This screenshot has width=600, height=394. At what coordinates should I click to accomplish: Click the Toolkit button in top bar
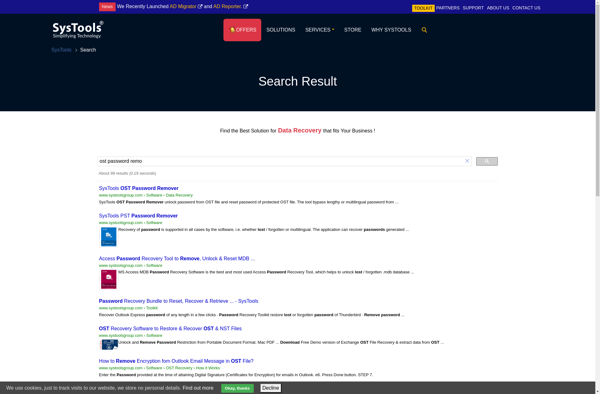click(423, 8)
